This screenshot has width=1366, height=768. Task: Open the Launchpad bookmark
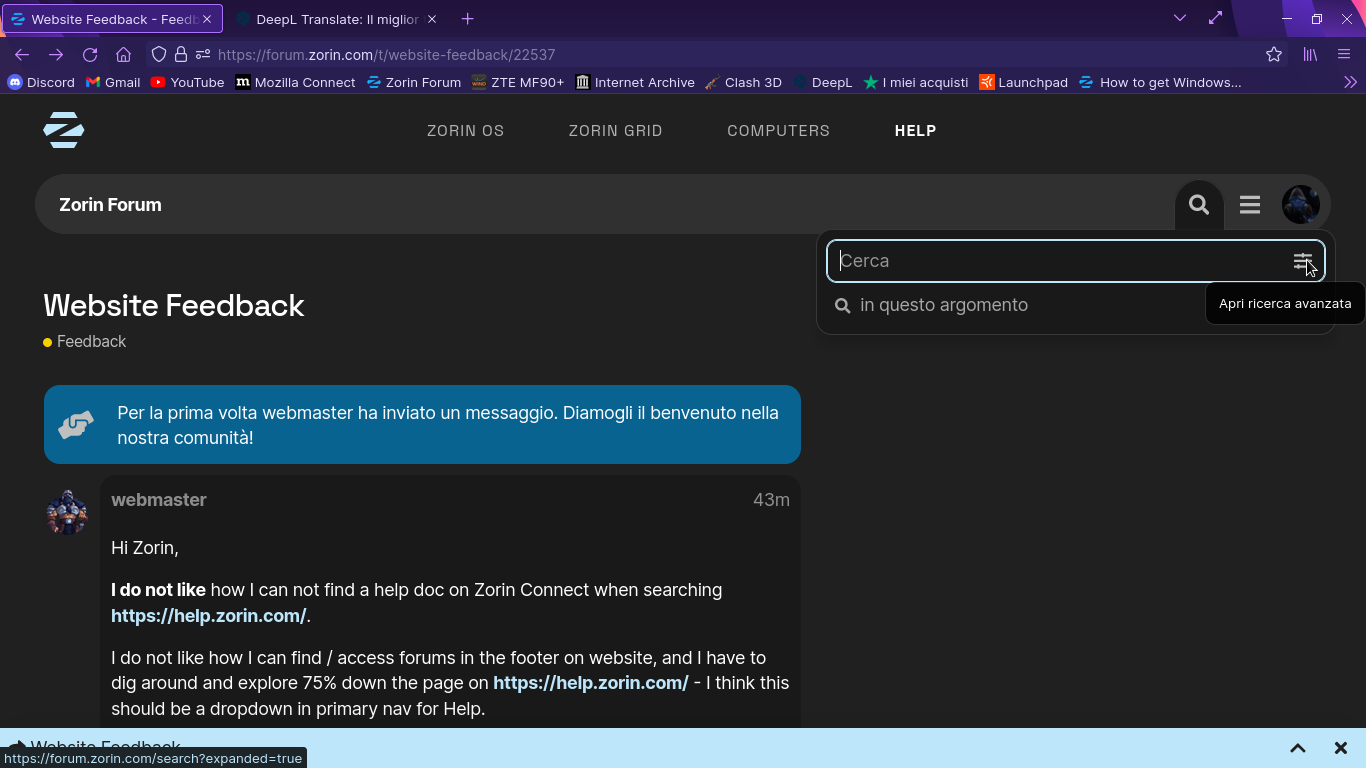1023,82
